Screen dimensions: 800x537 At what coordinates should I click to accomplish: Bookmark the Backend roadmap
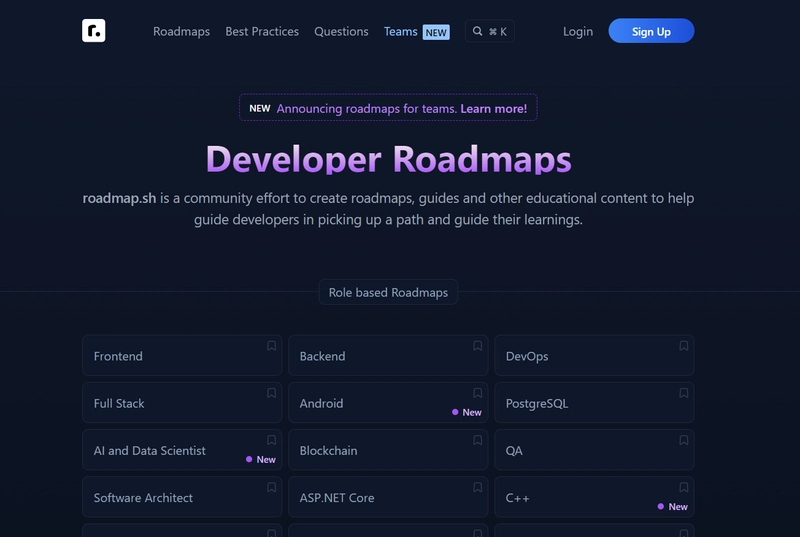coord(478,346)
